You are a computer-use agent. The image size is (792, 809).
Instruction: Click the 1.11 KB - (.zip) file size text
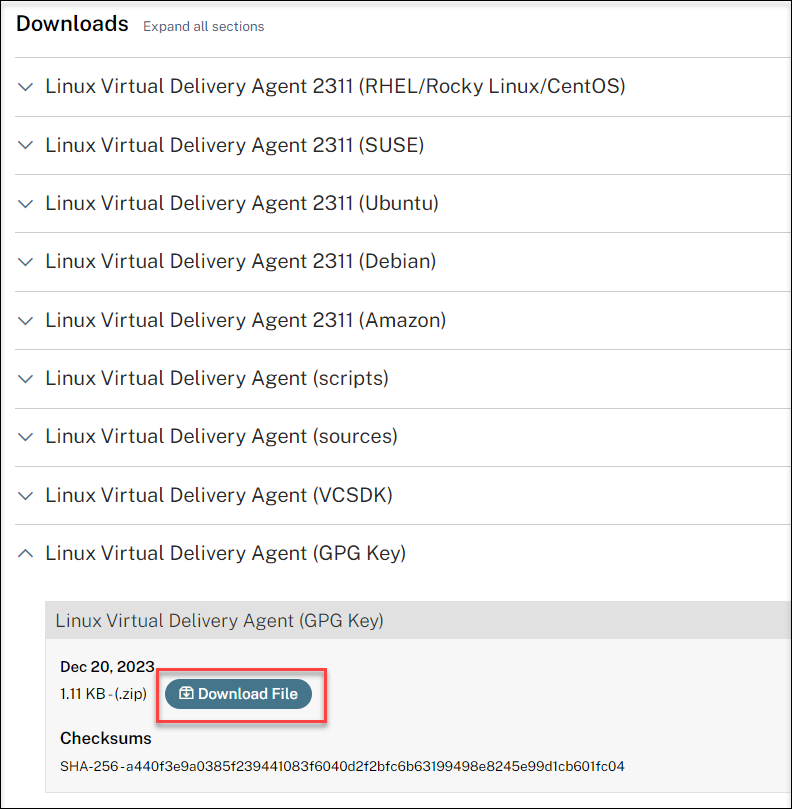(x=103, y=694)
